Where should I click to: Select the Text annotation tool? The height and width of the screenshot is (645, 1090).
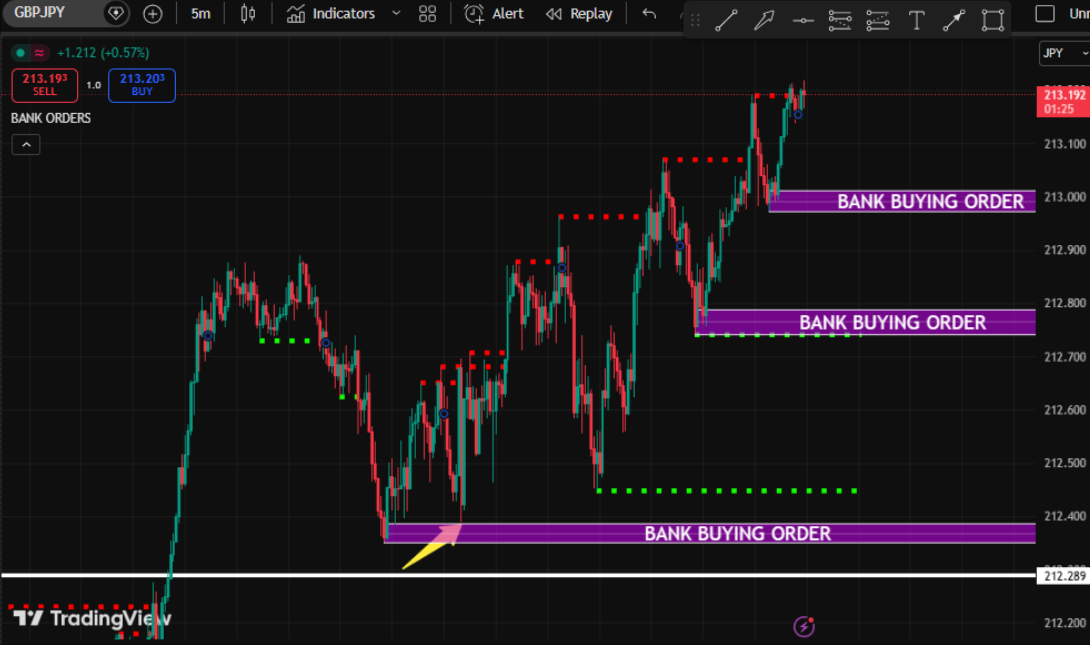point(916,20)
